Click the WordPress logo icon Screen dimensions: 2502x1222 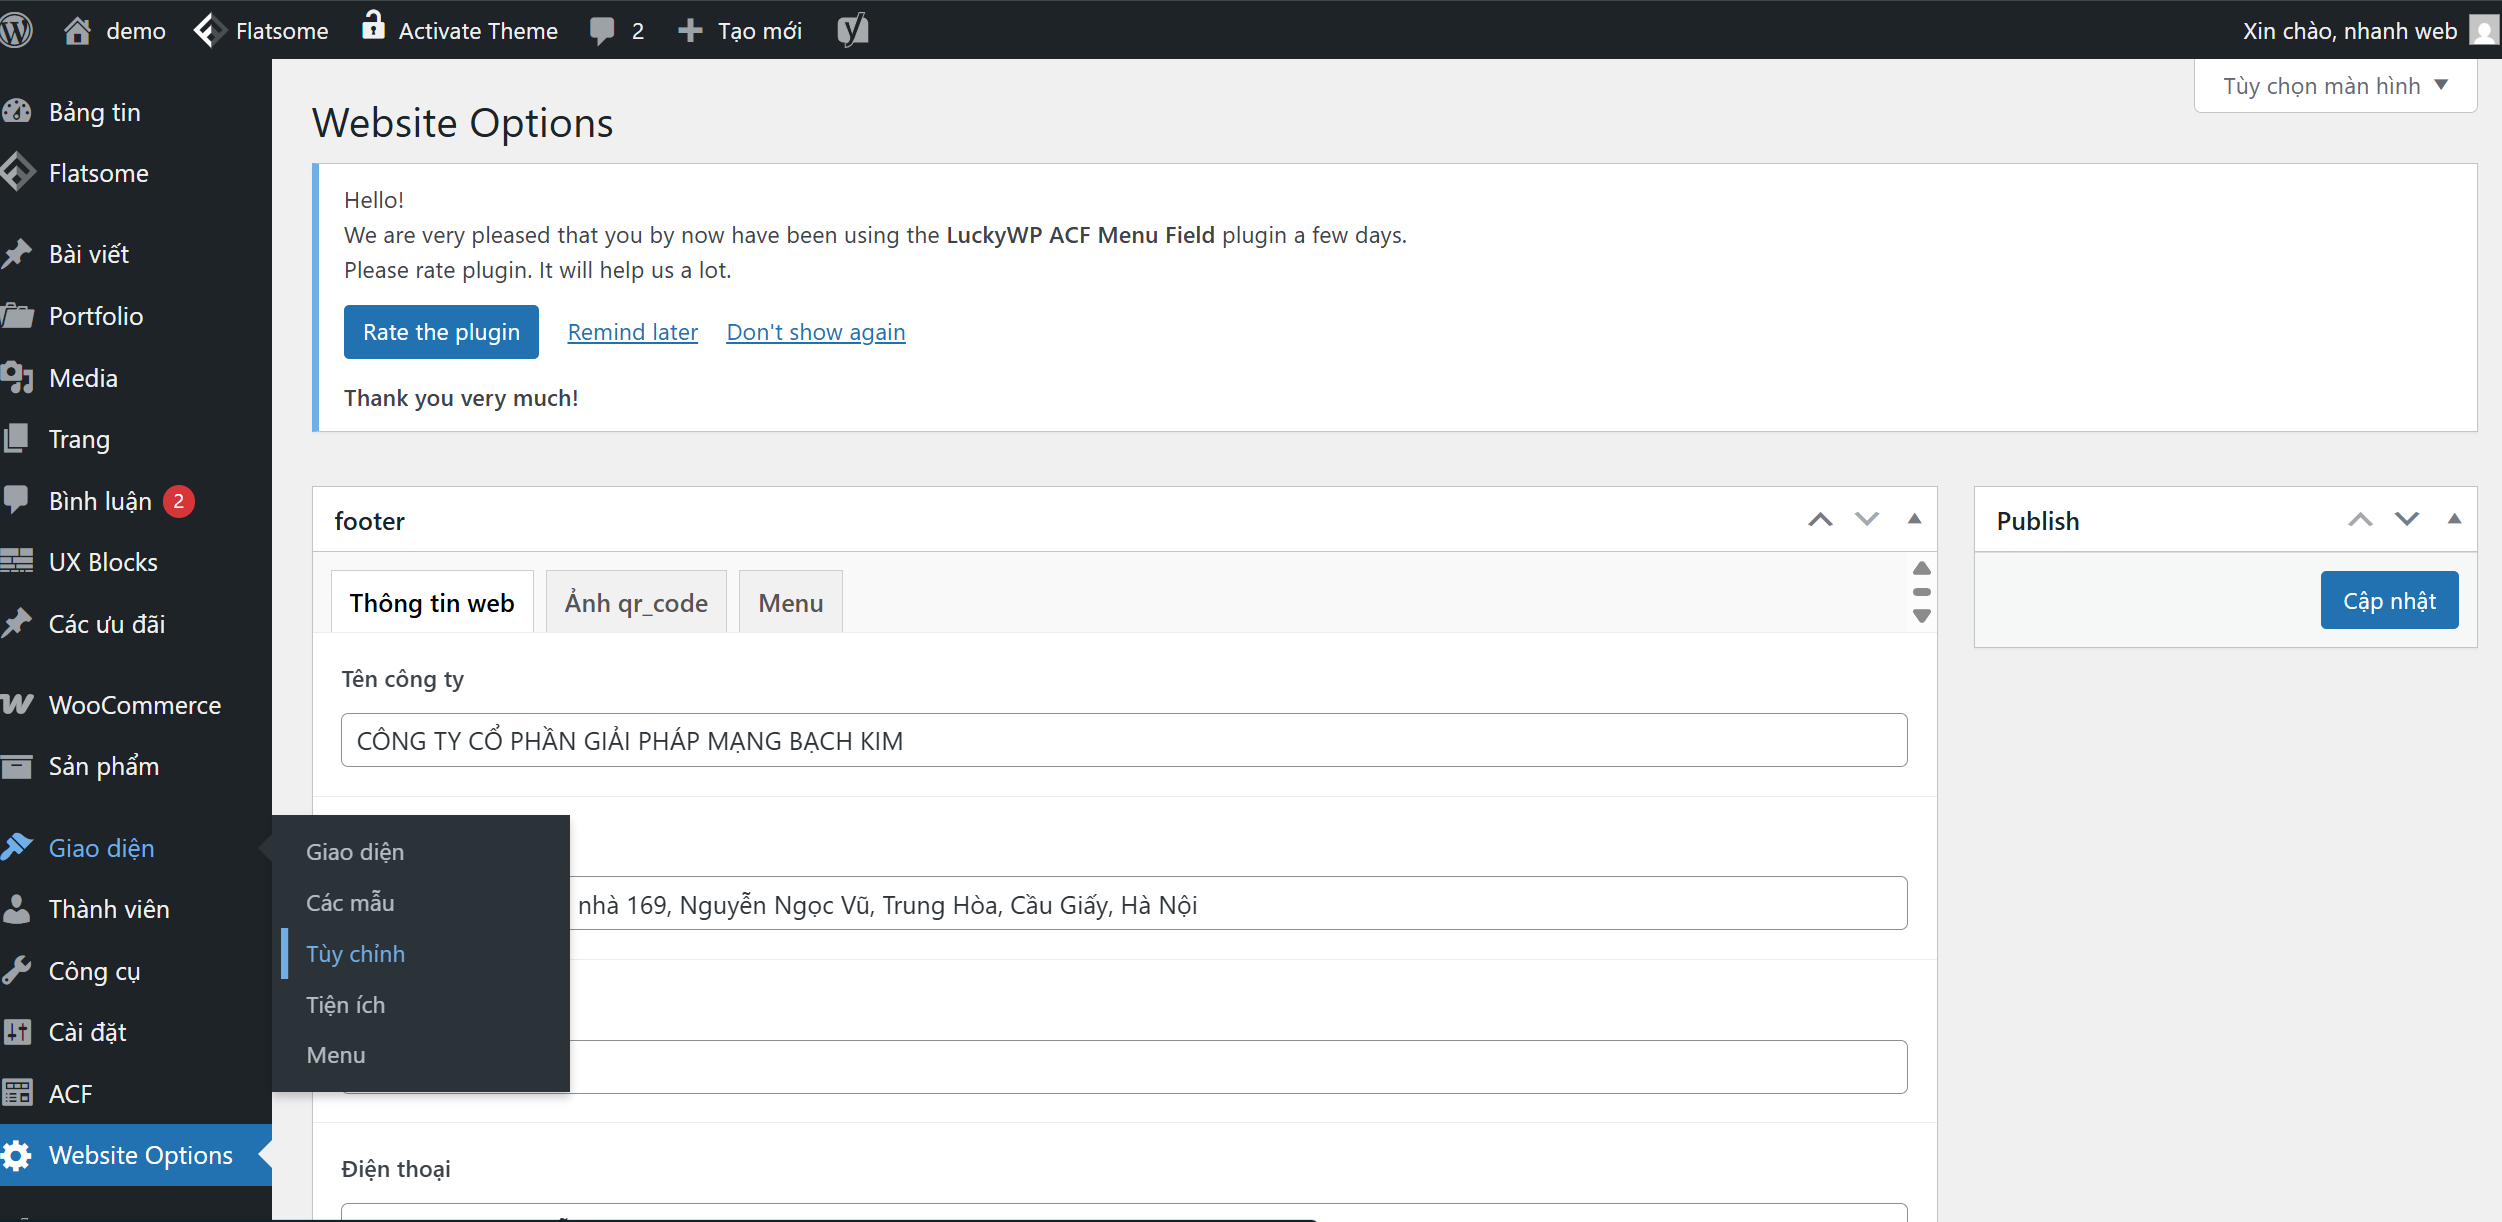pos(16,30)
